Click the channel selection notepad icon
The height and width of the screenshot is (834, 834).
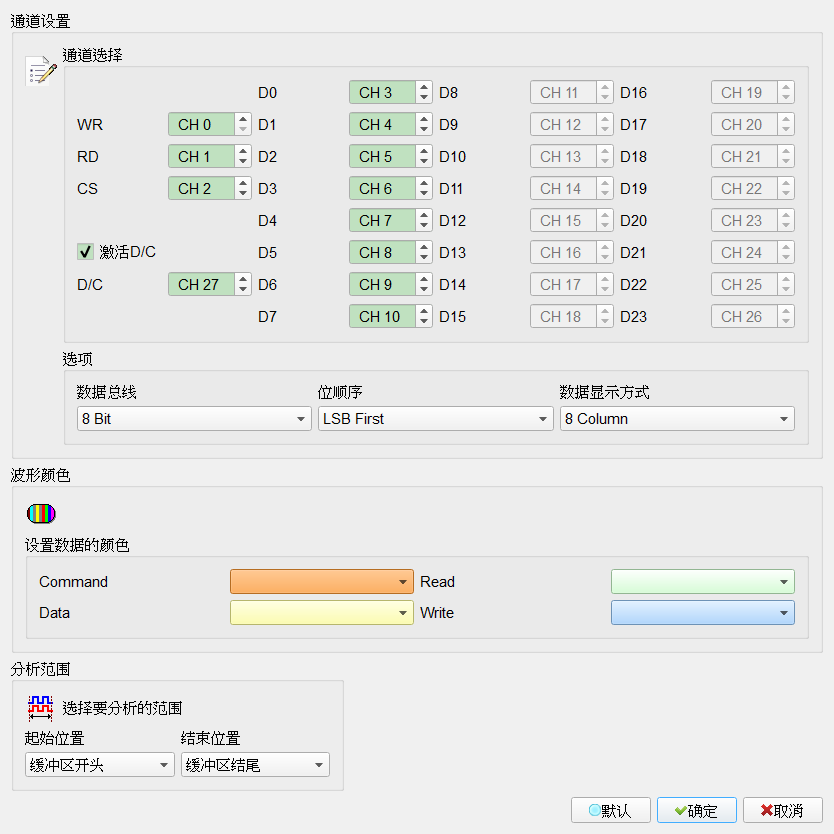coord(41,71)
